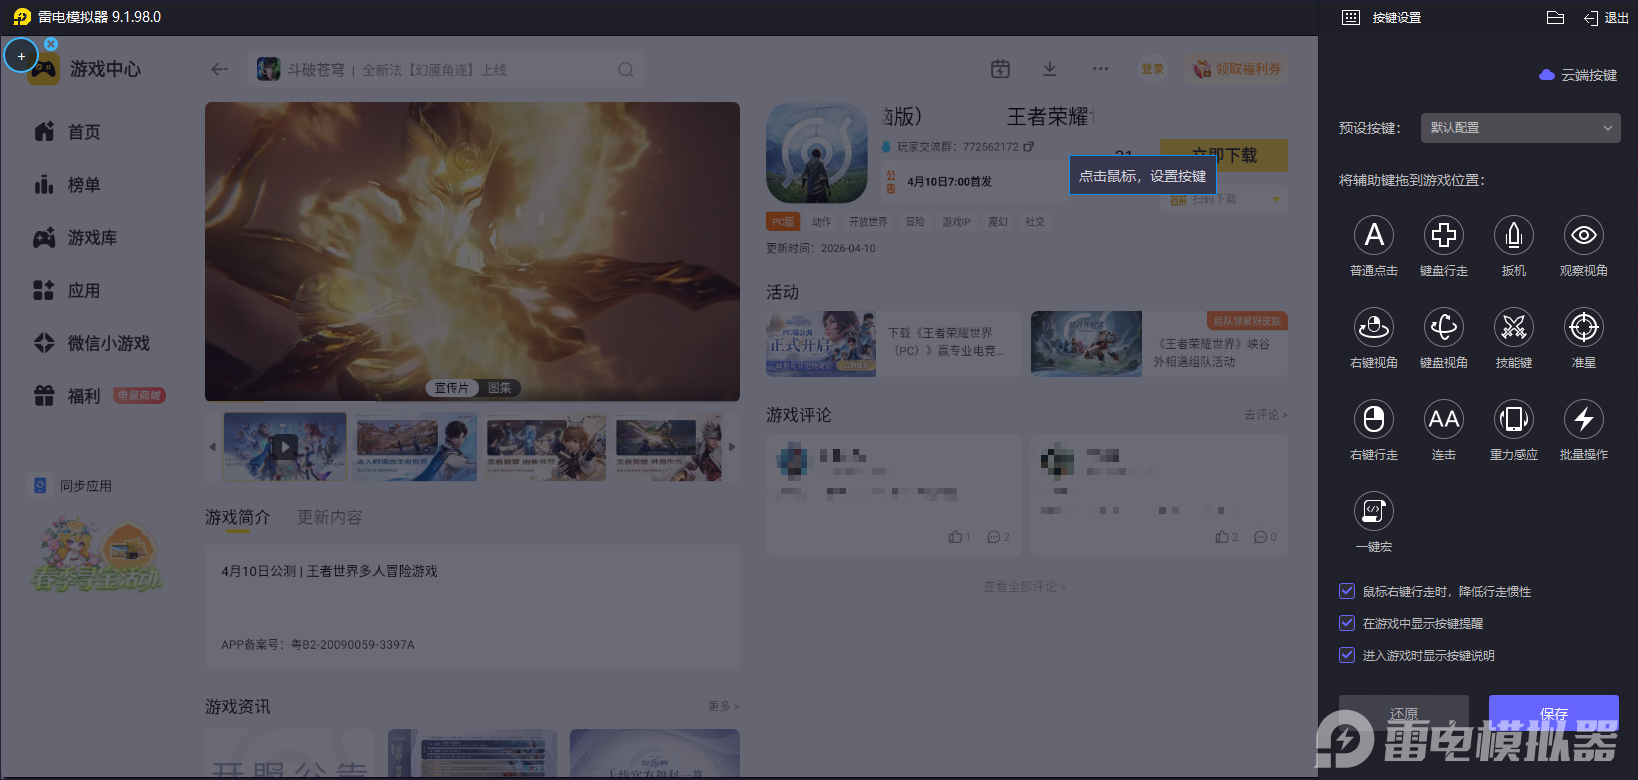Close the floating plus key marker
The height and width of the screenshot is (780, 1638).
pos(51,44)
